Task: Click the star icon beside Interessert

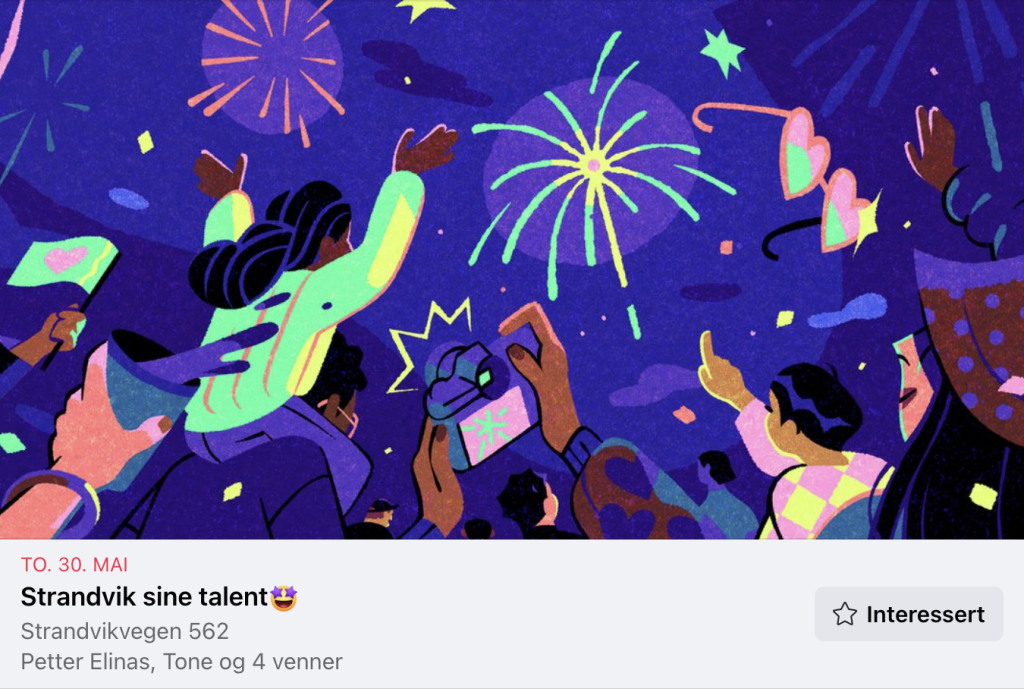Action: pos(844,614)
